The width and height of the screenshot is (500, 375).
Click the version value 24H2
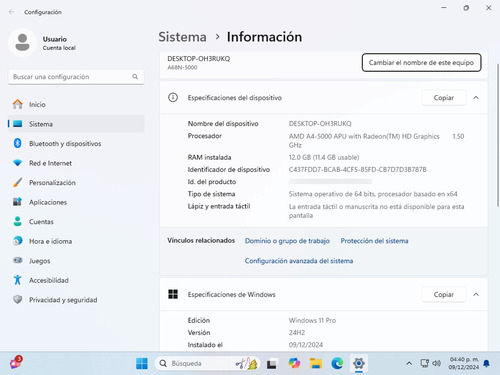297,332
